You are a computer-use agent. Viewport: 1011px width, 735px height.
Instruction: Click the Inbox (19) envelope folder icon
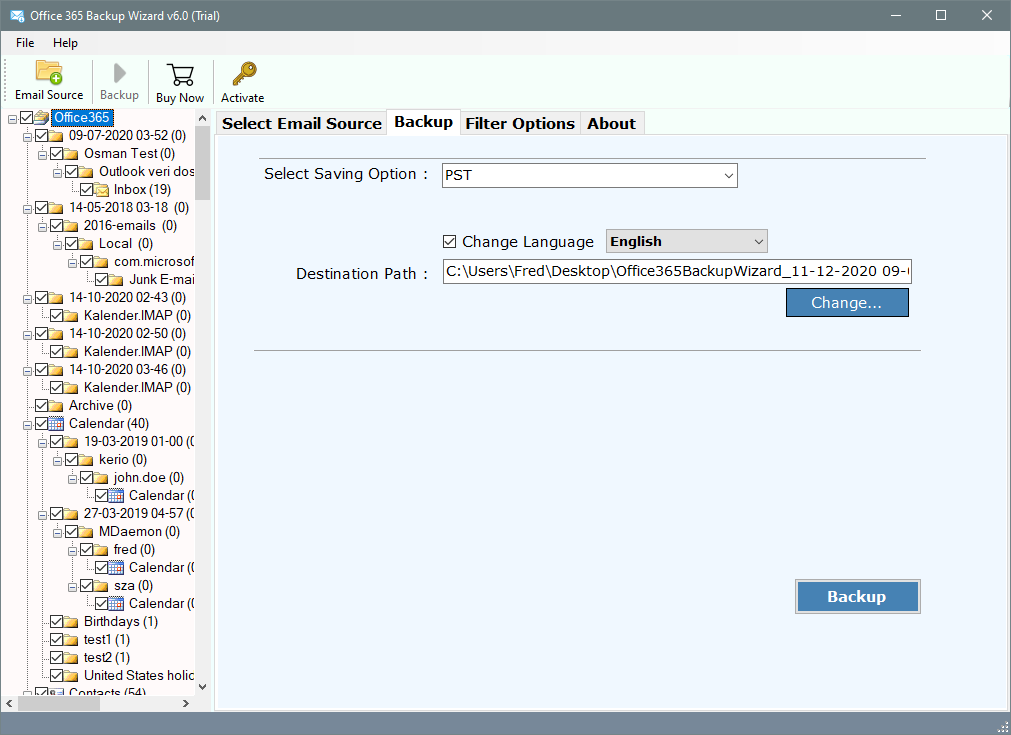click(x=101, y=190)
